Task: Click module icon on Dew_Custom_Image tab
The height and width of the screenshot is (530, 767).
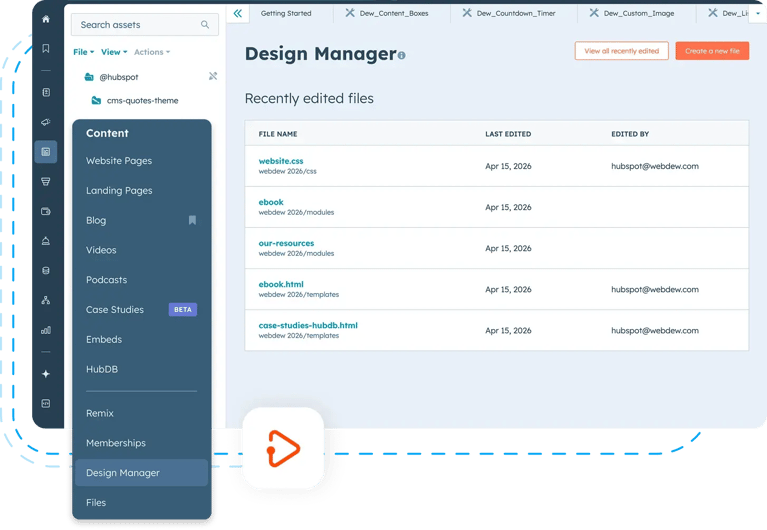Action: point(594,13)
